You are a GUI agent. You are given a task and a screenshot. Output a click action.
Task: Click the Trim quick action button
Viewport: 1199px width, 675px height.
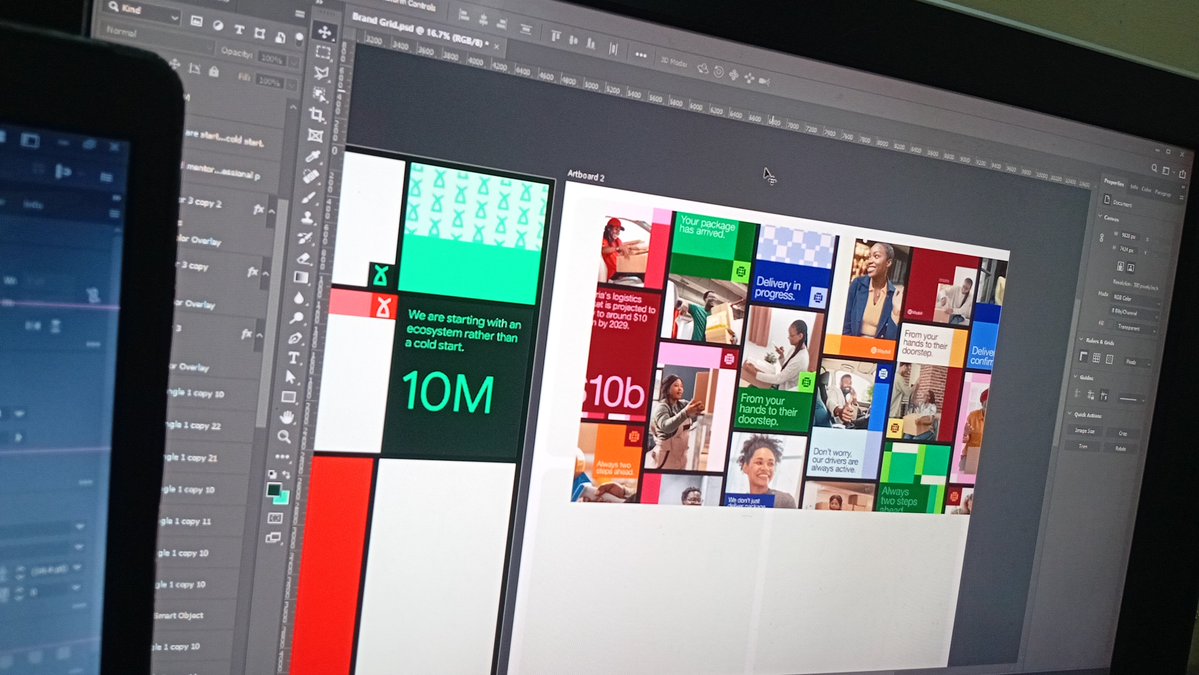(1083, 446)
